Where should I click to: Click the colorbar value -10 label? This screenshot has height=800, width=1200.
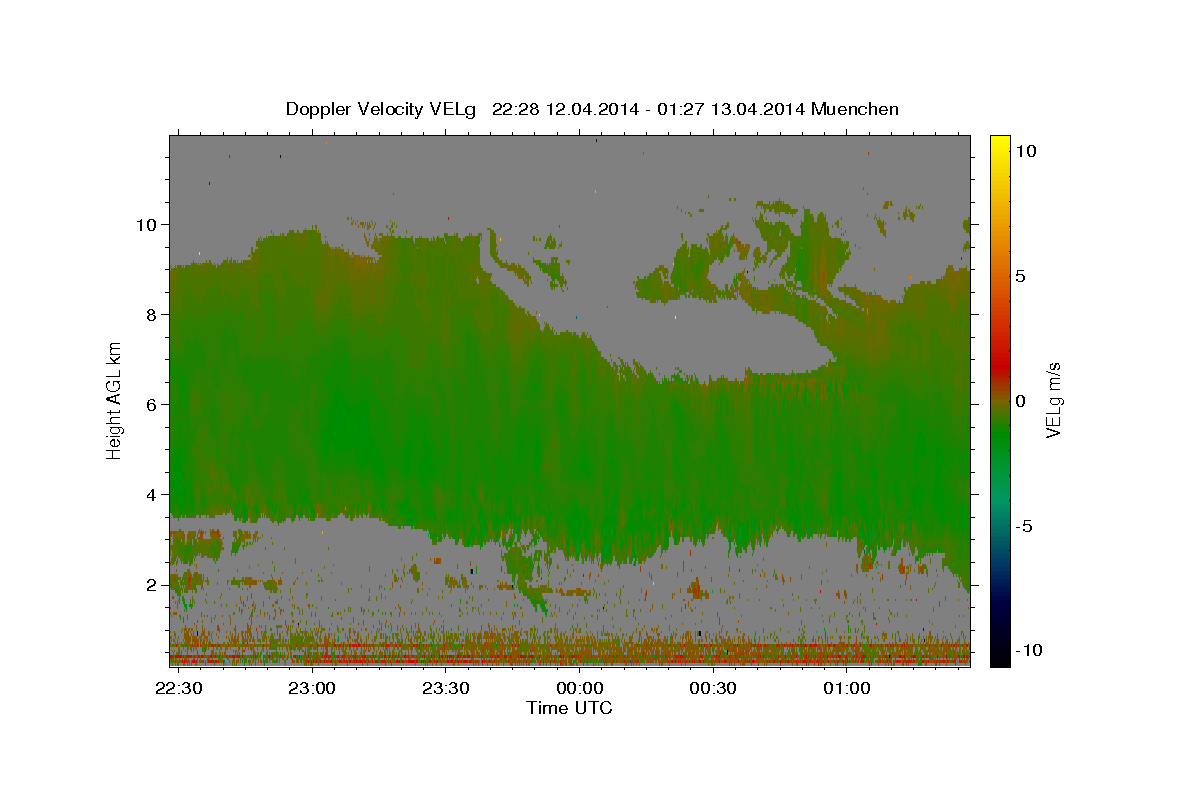click(x=1028, y=650)
